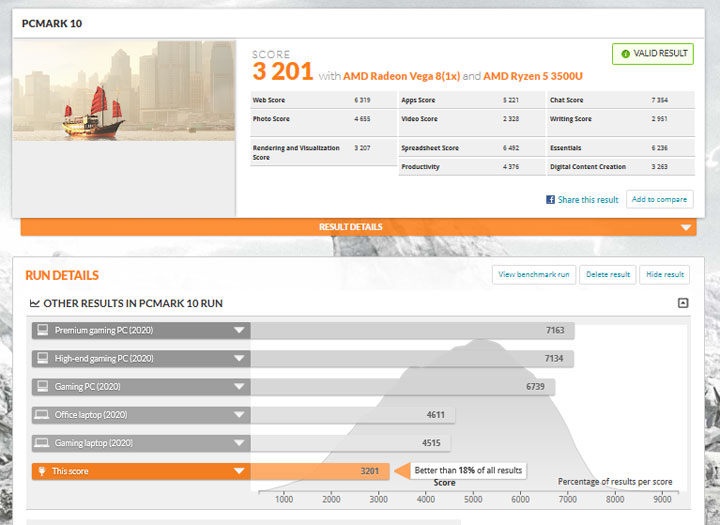This screenshot has height=525, width=720.
Task: Click the Gaming laptop icon
Action: (x=42, y=442)
